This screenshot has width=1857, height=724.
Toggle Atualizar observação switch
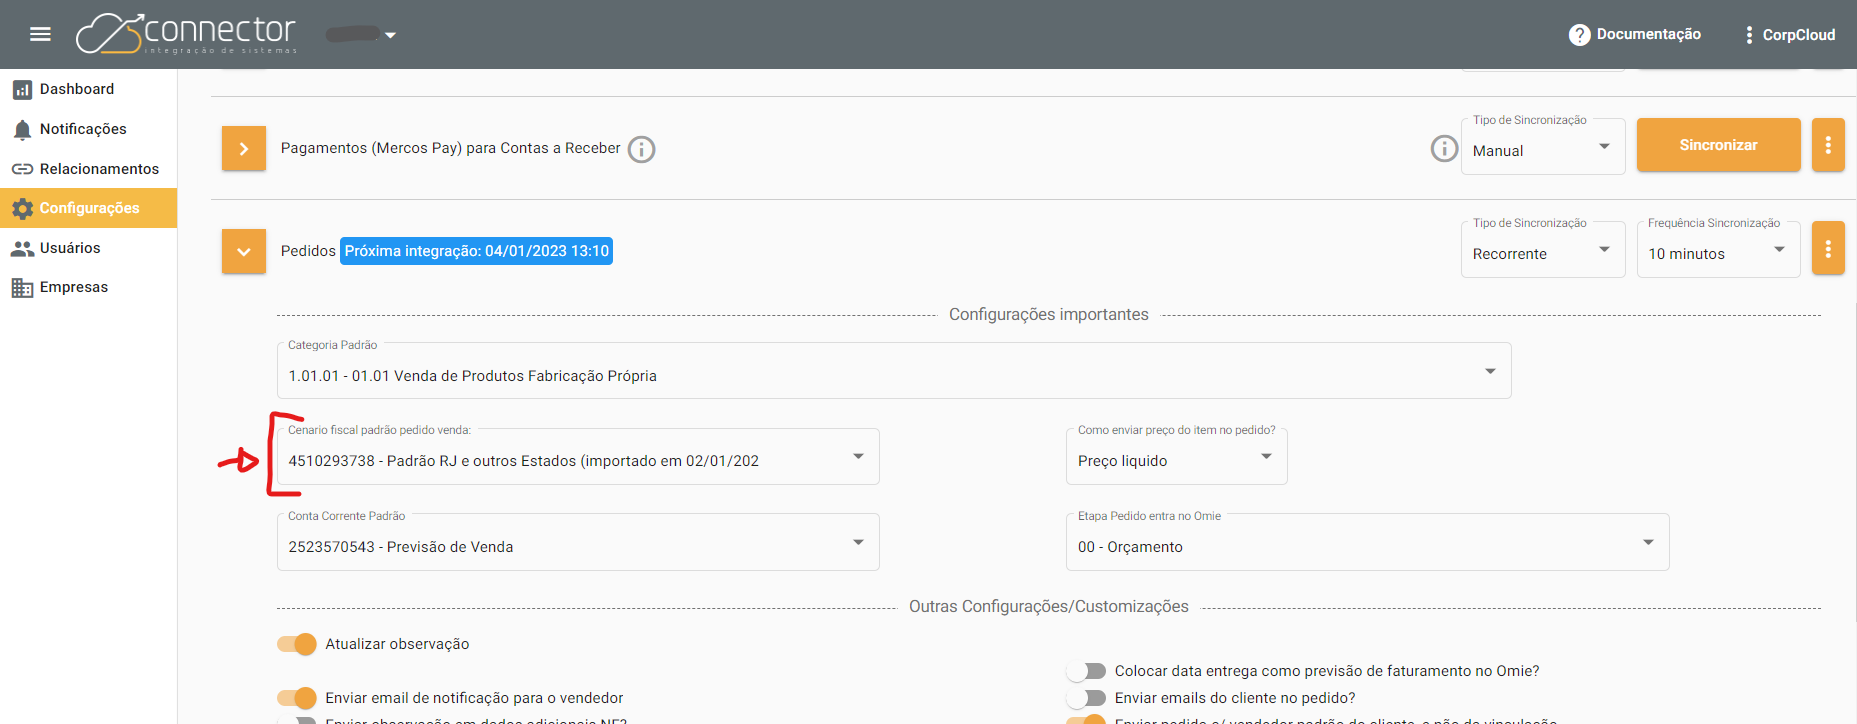297,644
